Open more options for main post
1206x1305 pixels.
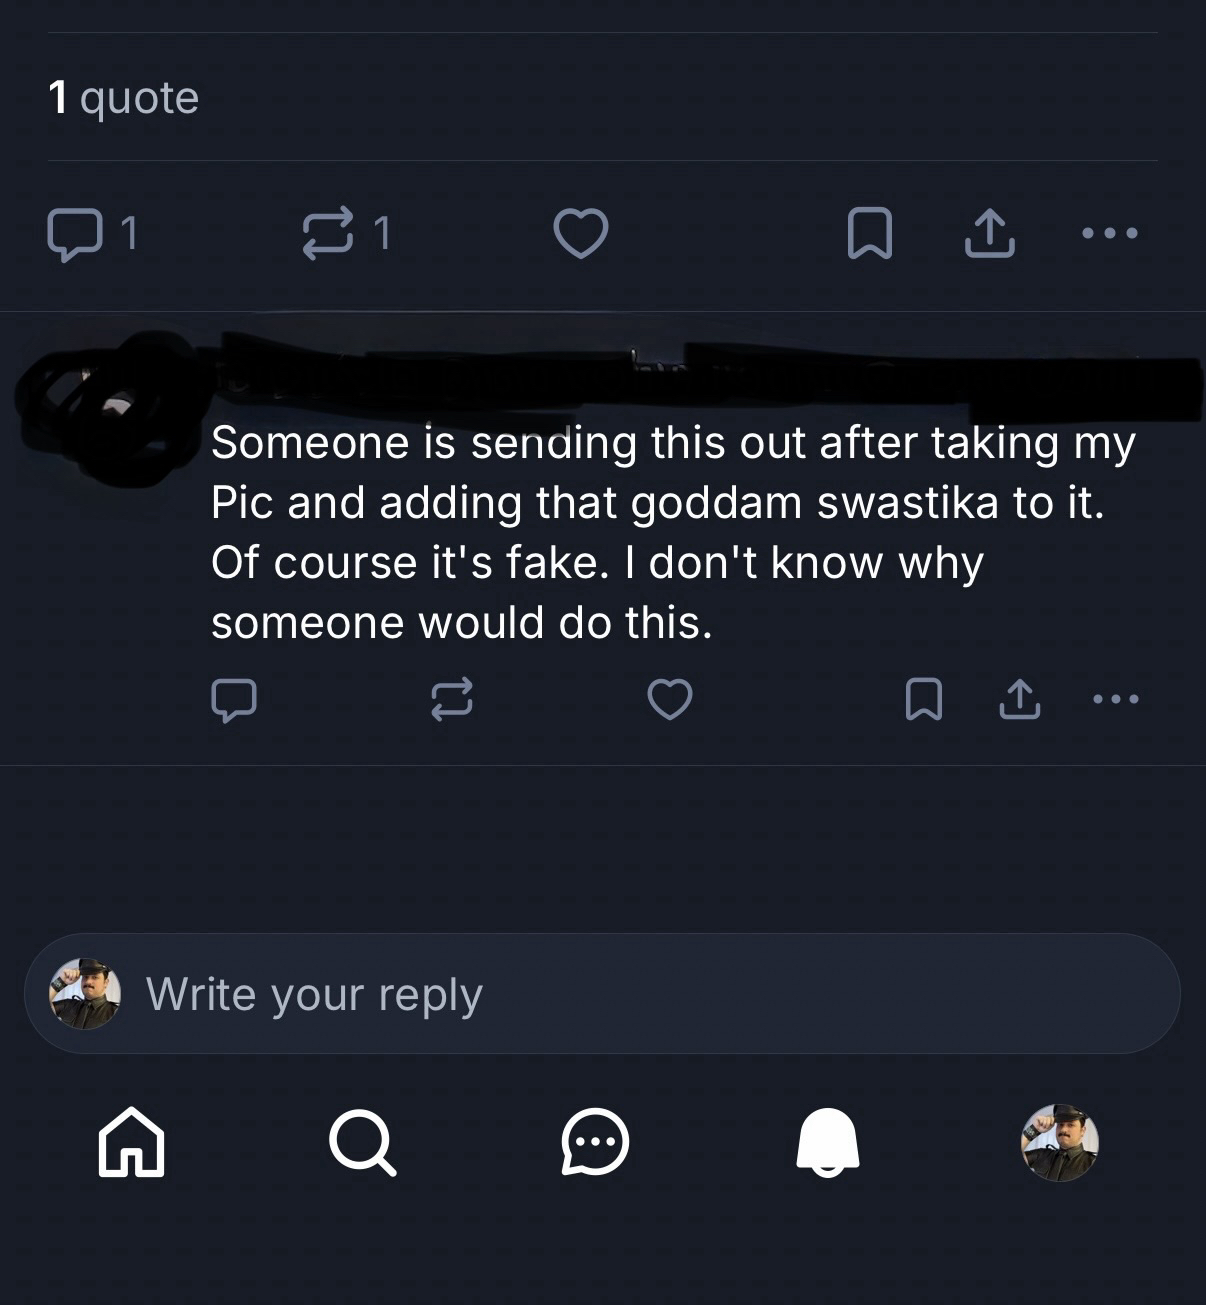pos(1110,234)
